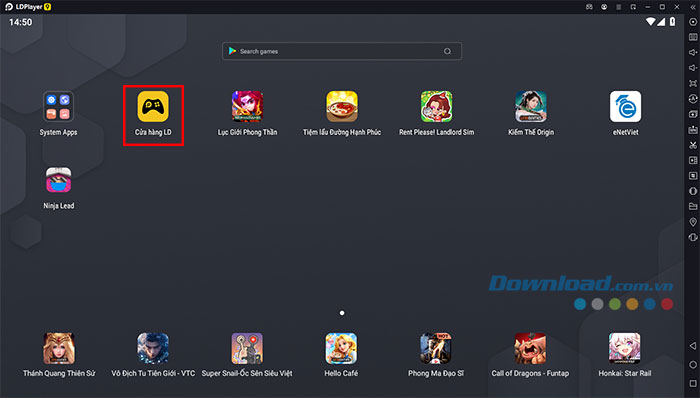Open the Cửa hàng LD store app
The height and width of the screenshot is (398, 700).
coord(153,107)
